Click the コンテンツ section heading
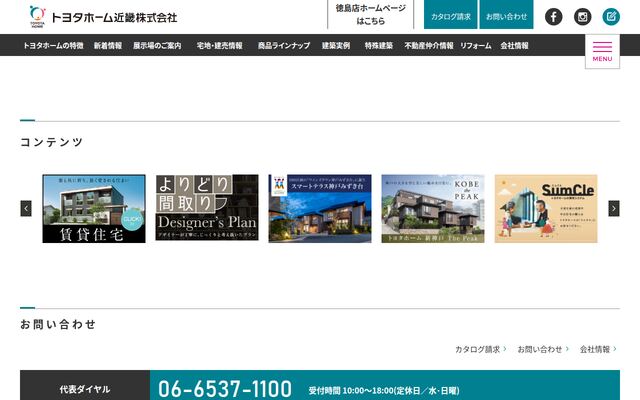640x400 pixels. [52, 142]
